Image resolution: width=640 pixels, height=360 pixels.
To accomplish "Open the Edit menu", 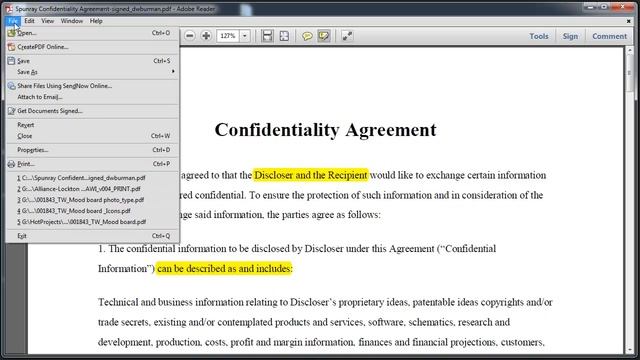I will click(29, 21).
